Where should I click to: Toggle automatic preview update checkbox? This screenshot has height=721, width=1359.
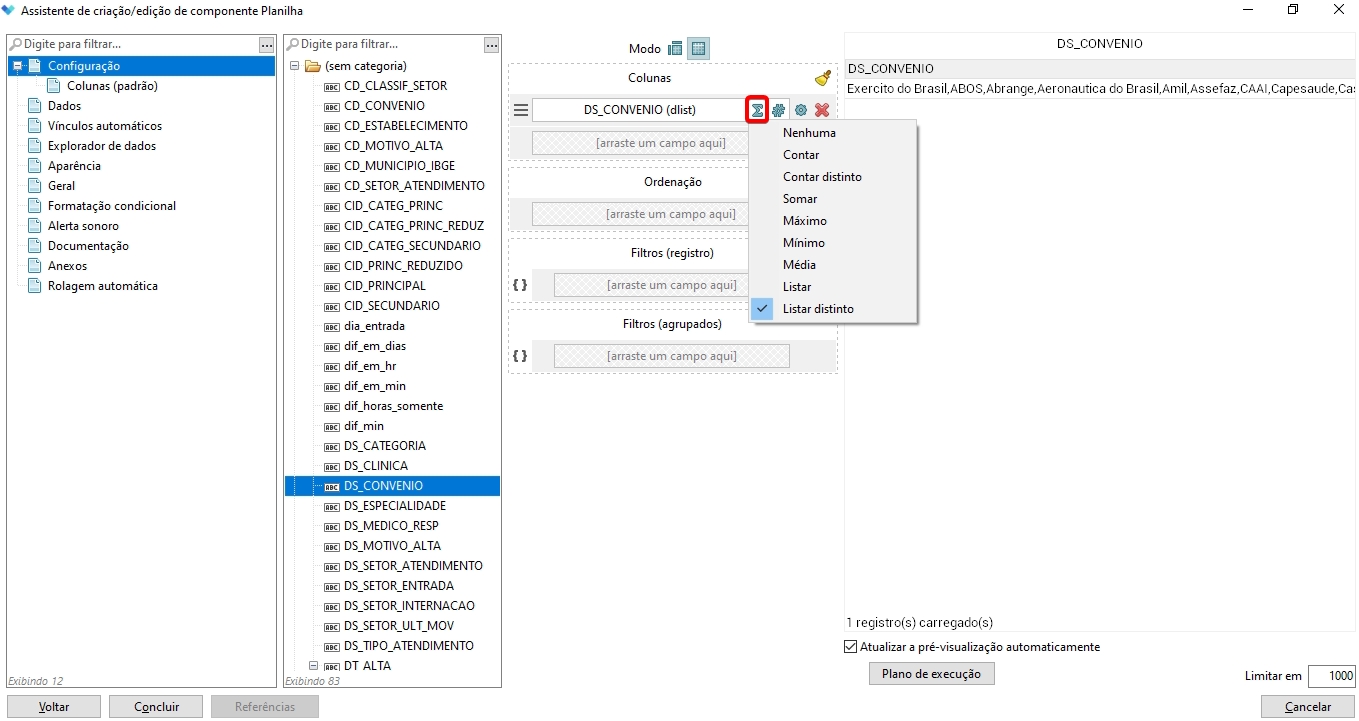point(851,647)
